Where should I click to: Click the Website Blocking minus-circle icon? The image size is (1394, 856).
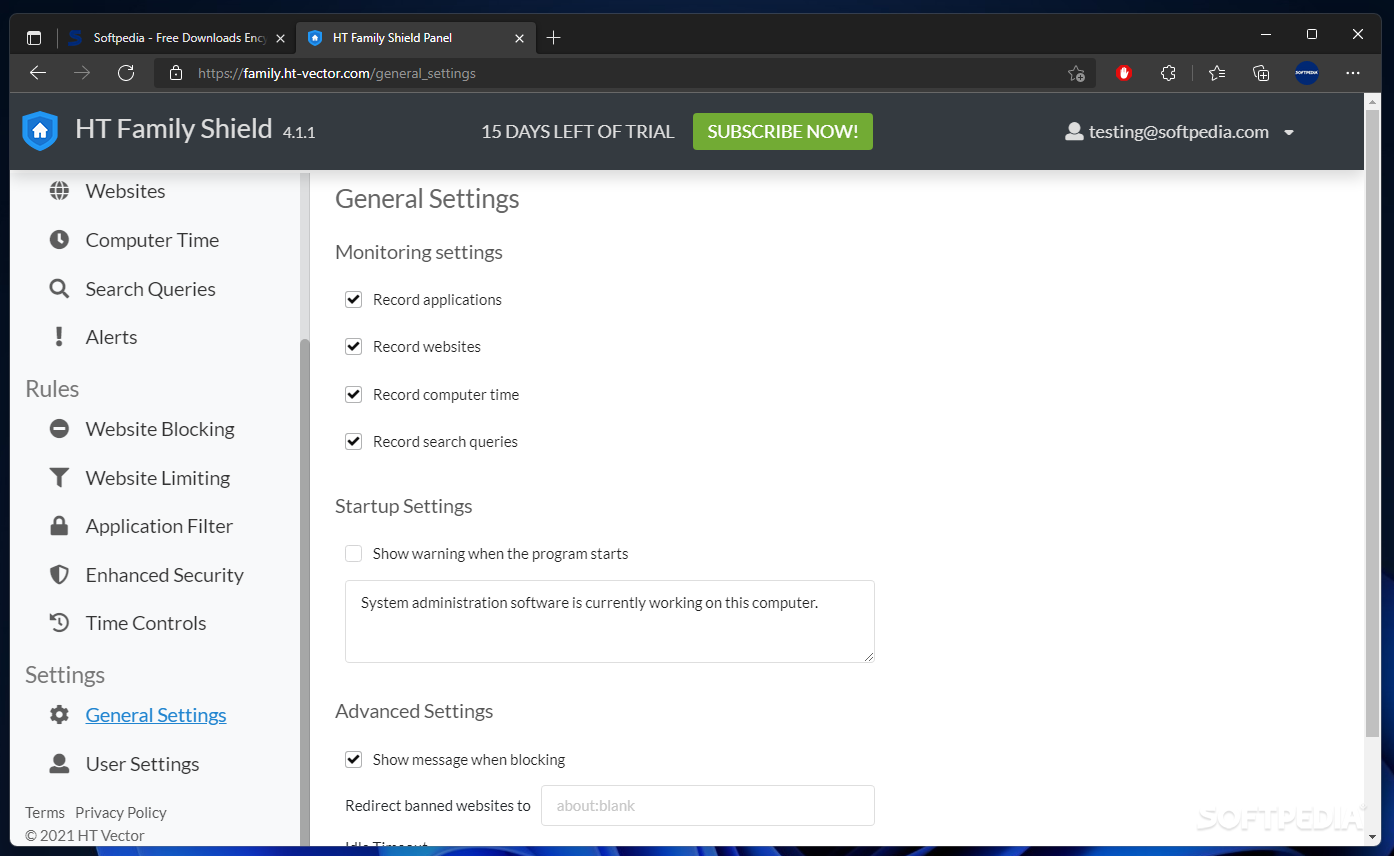pyautogui.click(x=60, y=429)
